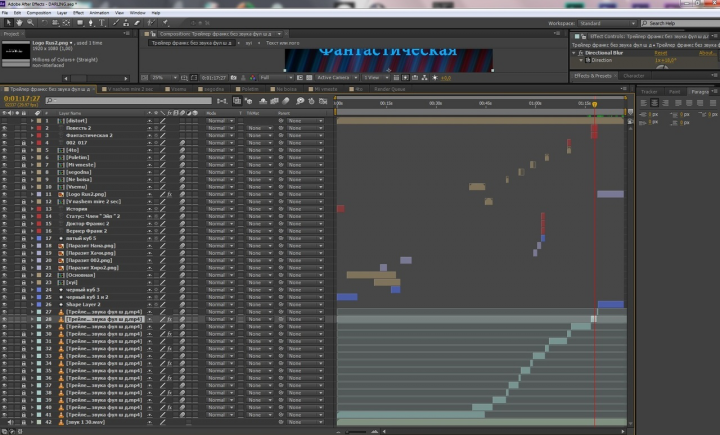The width and height of the screenshot is (720, 435).
Task: Click timeline layer search field
Action: coord(129,101)
